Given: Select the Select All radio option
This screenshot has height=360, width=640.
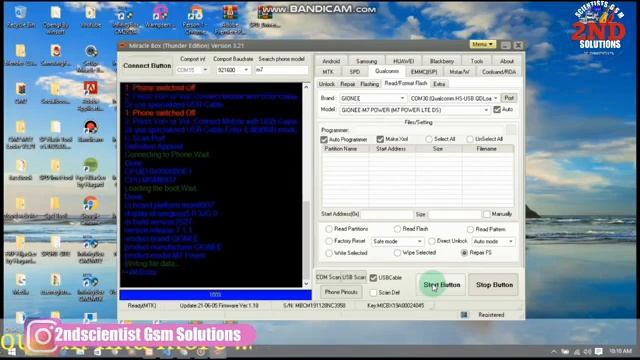Looking at the screenshot, I should point(429,139).
